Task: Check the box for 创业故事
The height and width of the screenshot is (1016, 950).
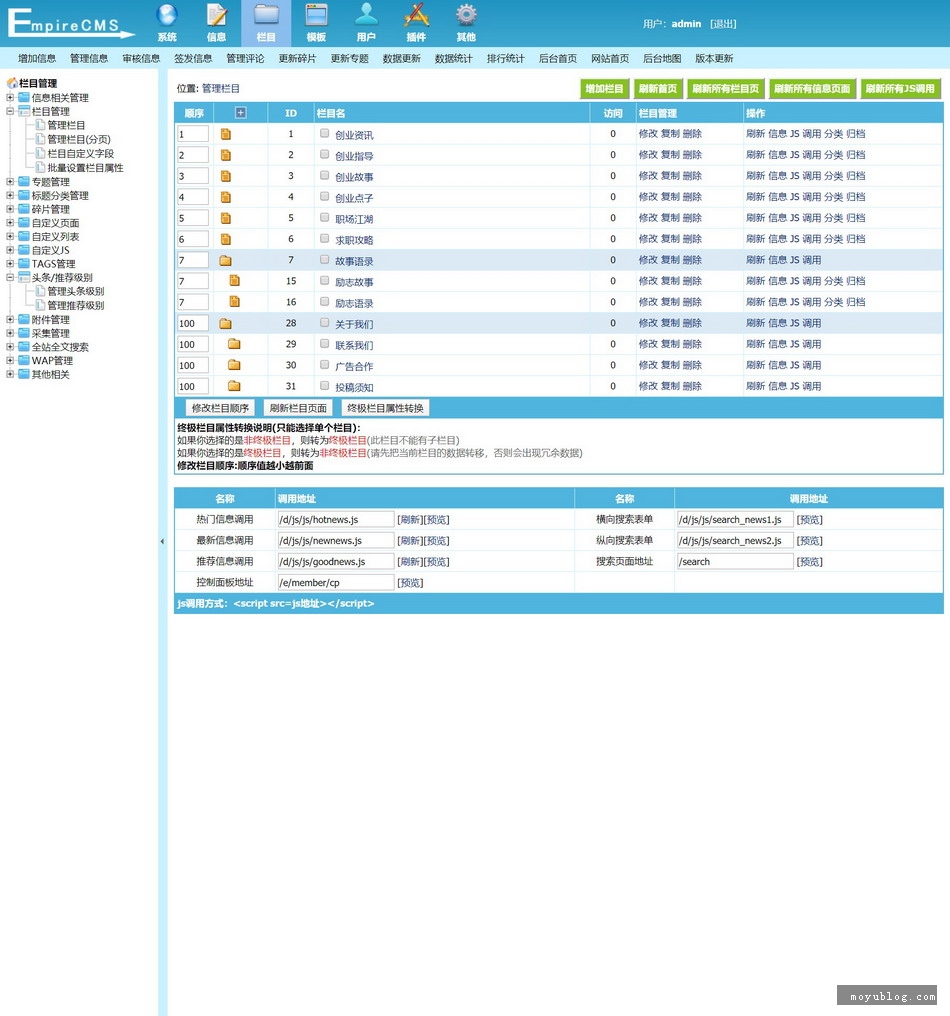Action: (x=325, y=175)
